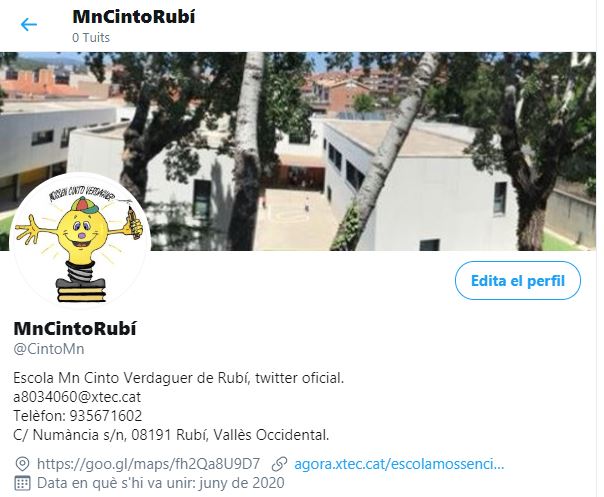Click the 0 Tuits count text

pyautogui.click(x=91, y=38)
